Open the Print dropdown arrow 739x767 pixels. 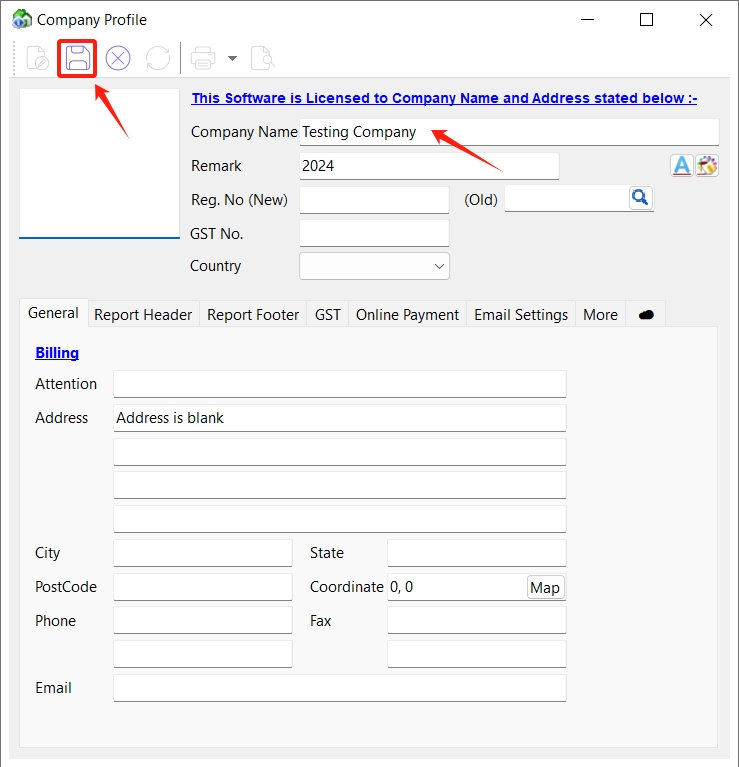point(232,59)
